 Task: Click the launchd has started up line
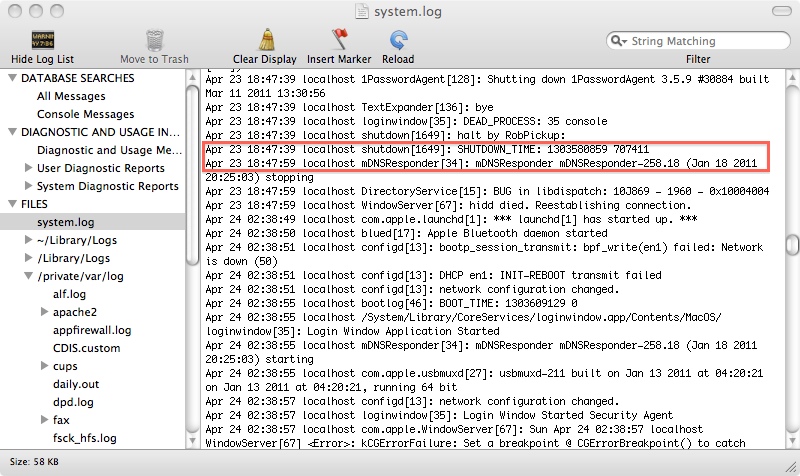[x=451, y=219]
